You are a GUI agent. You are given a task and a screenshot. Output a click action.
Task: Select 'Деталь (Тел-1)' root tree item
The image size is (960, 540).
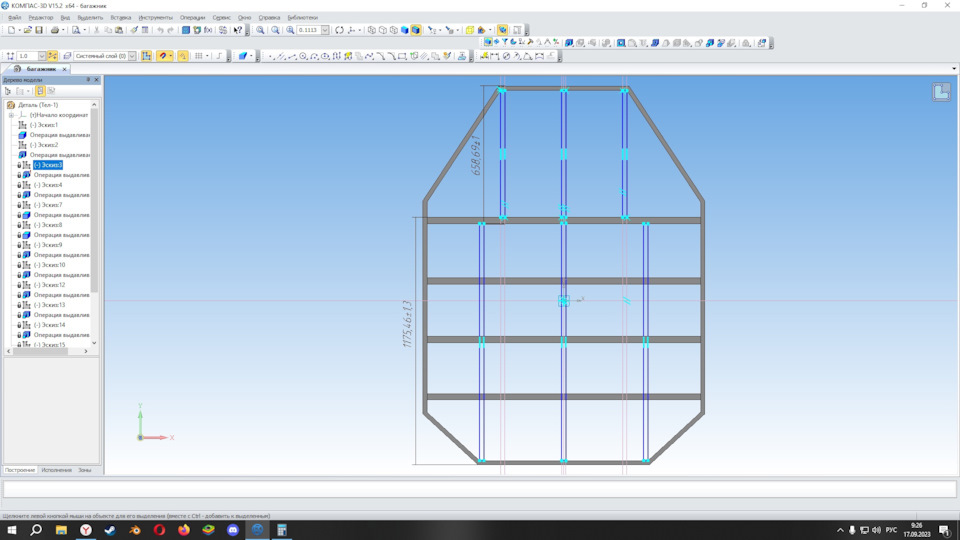click(x=38, y=105)
